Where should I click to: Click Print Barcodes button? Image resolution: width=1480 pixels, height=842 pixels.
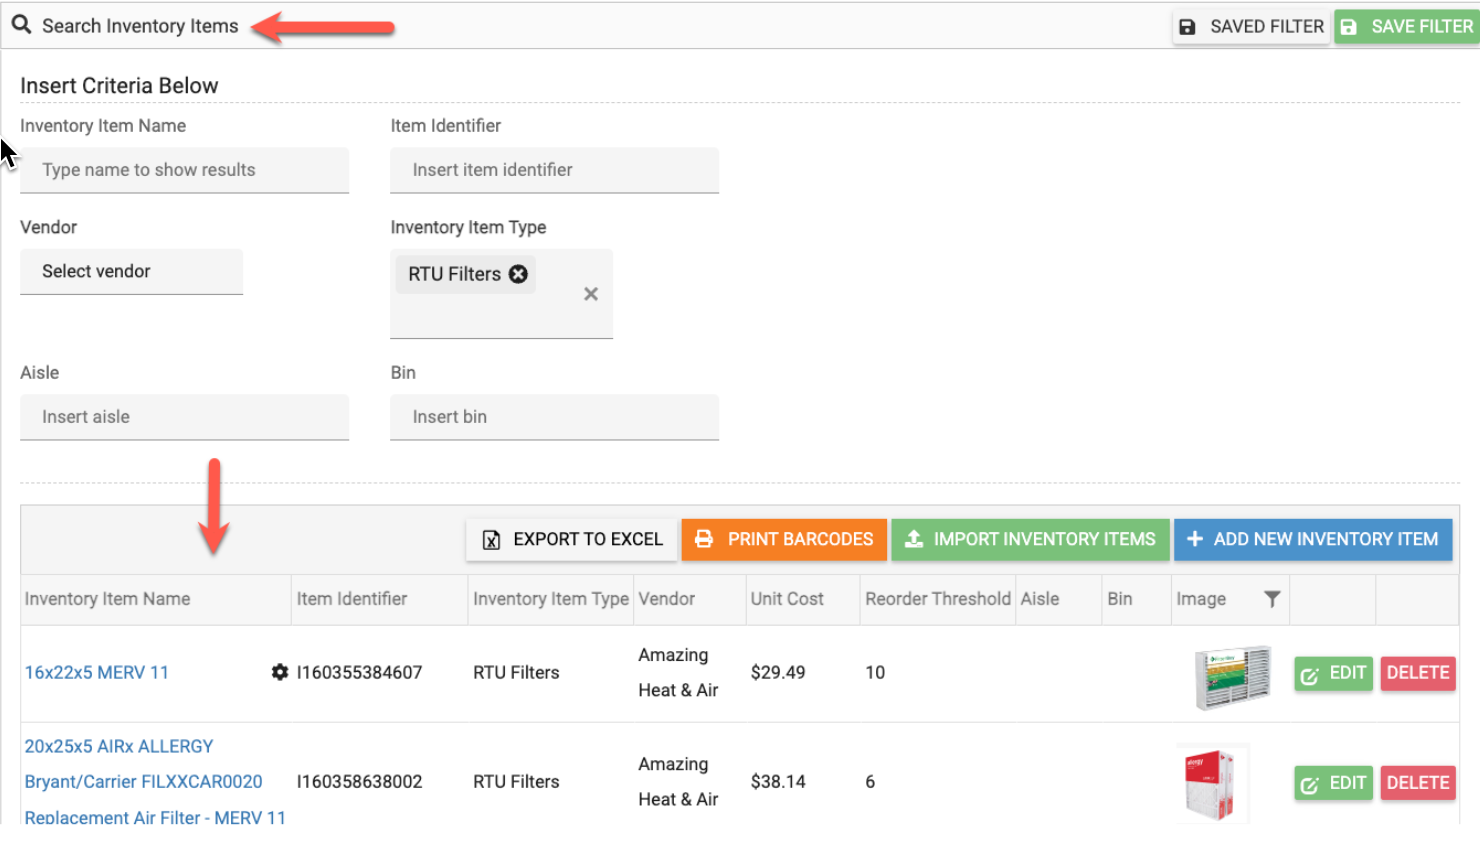(x=784, y=539)
